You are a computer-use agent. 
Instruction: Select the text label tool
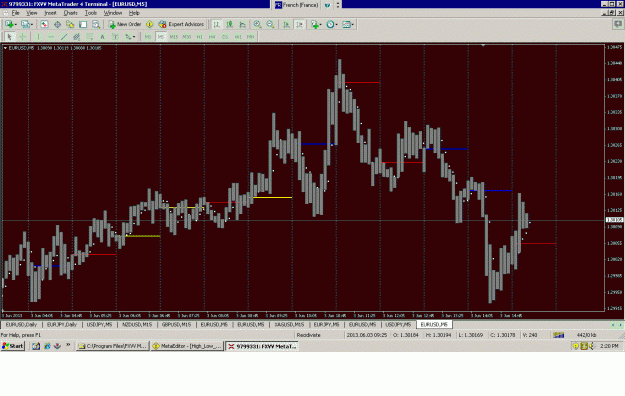(115, 37)
